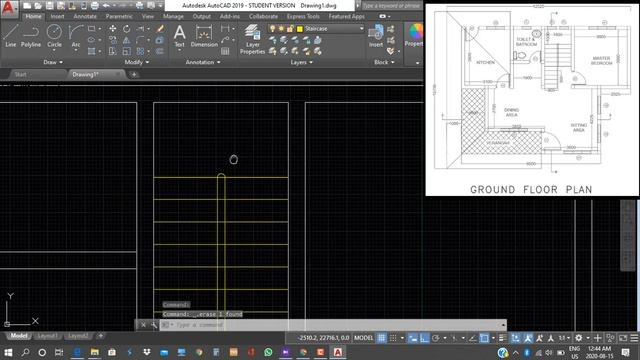Switch to the View ribbon tab

(x=148, y=16)
